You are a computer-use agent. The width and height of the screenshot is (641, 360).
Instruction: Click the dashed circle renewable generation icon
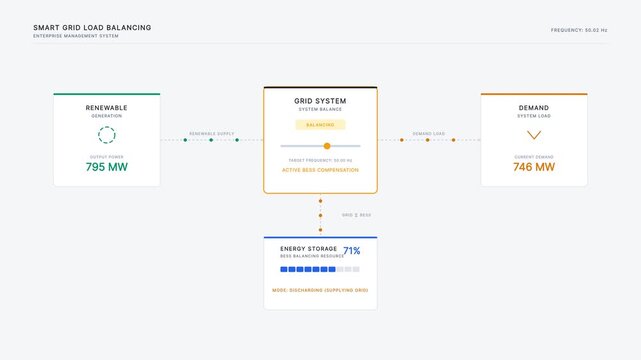click(107, 135)
